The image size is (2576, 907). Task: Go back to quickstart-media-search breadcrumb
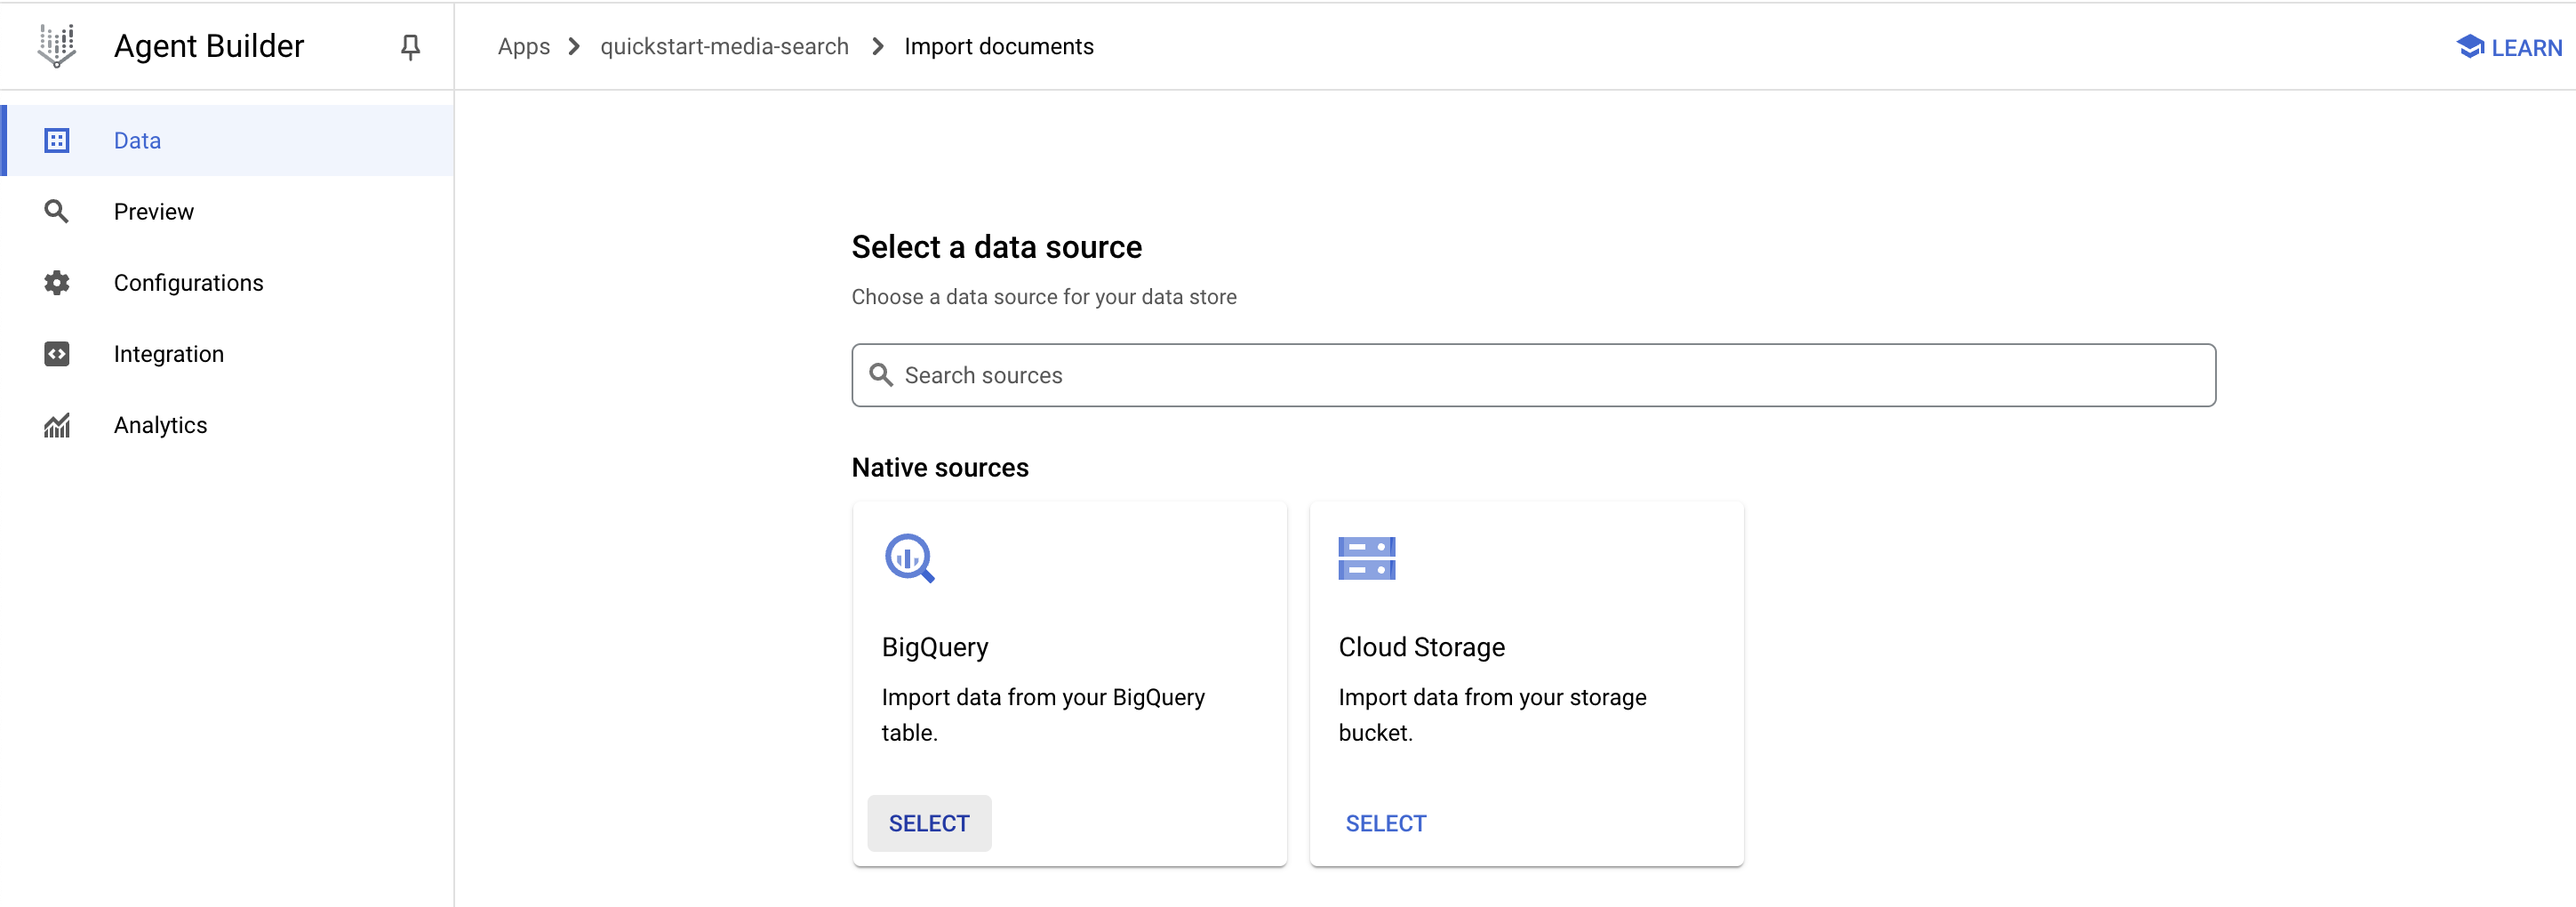click(724, 47)
